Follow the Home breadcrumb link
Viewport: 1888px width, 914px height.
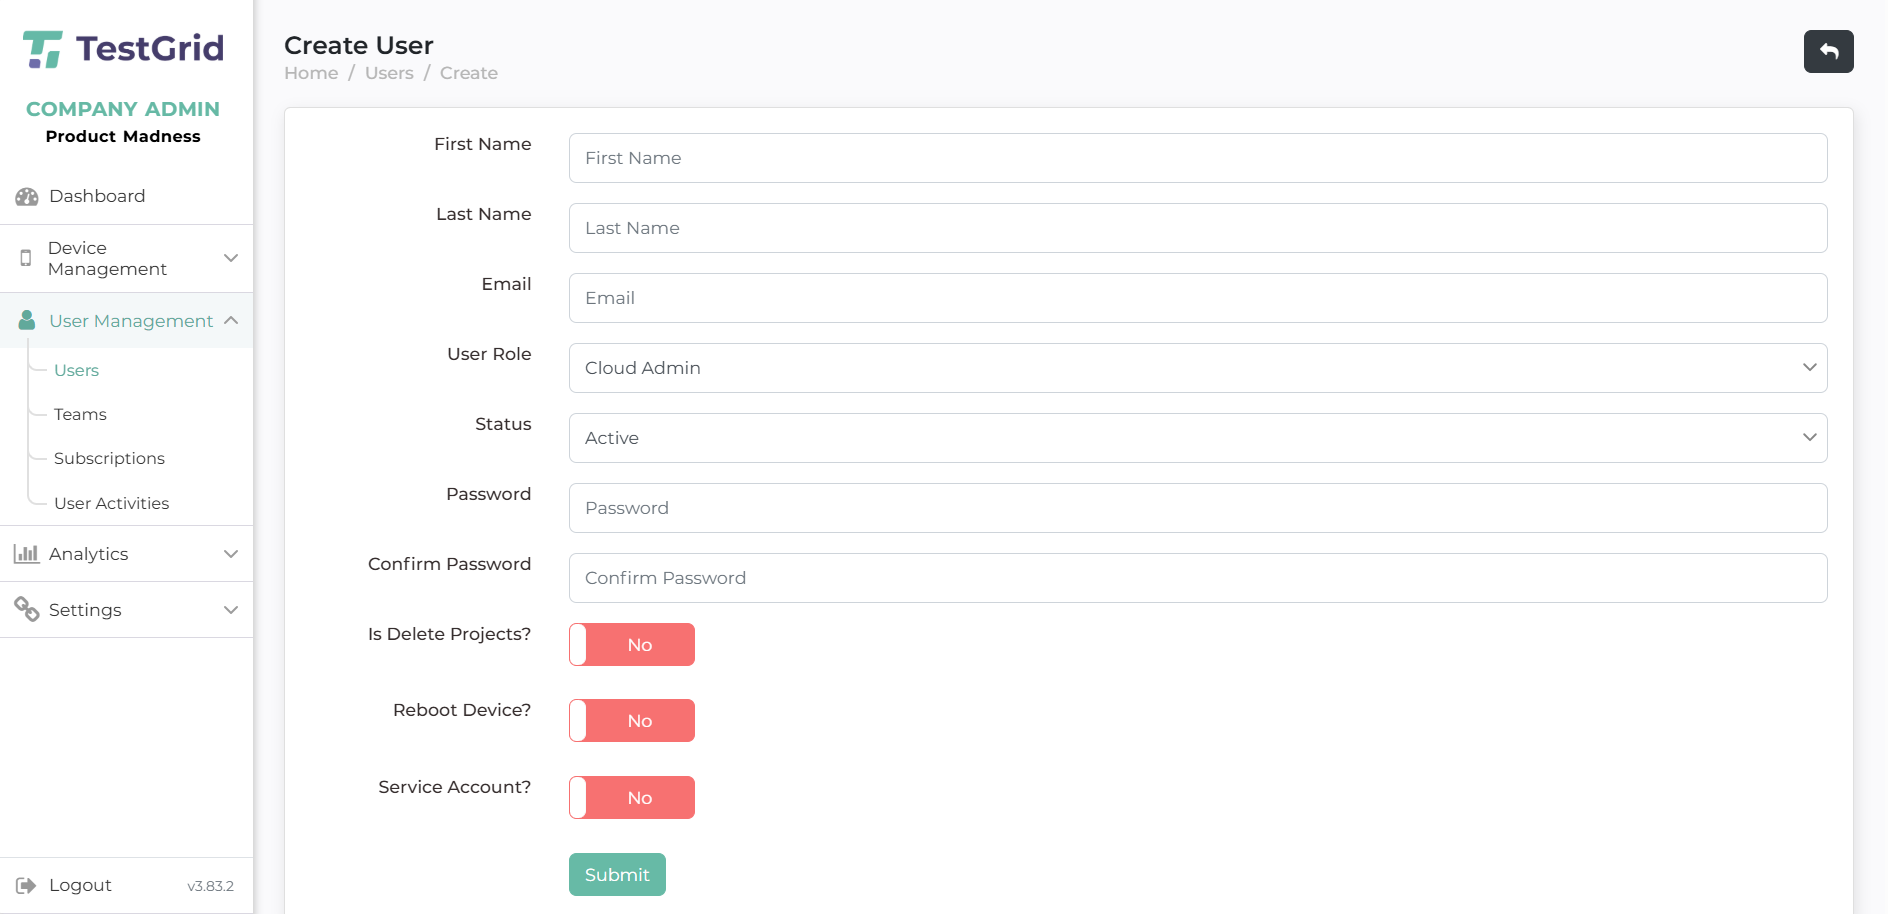[311, 73]
